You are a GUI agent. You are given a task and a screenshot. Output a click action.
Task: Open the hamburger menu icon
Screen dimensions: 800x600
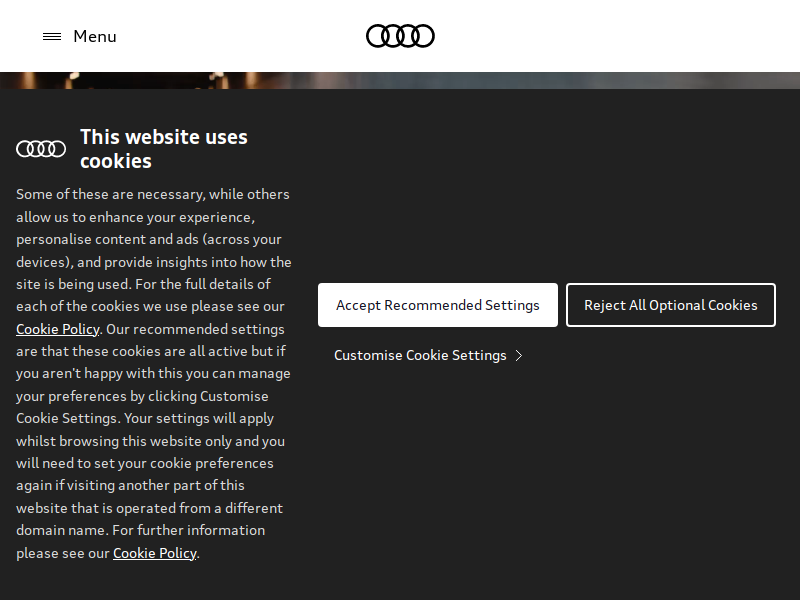pyautogui.click(x=52, y=36)
